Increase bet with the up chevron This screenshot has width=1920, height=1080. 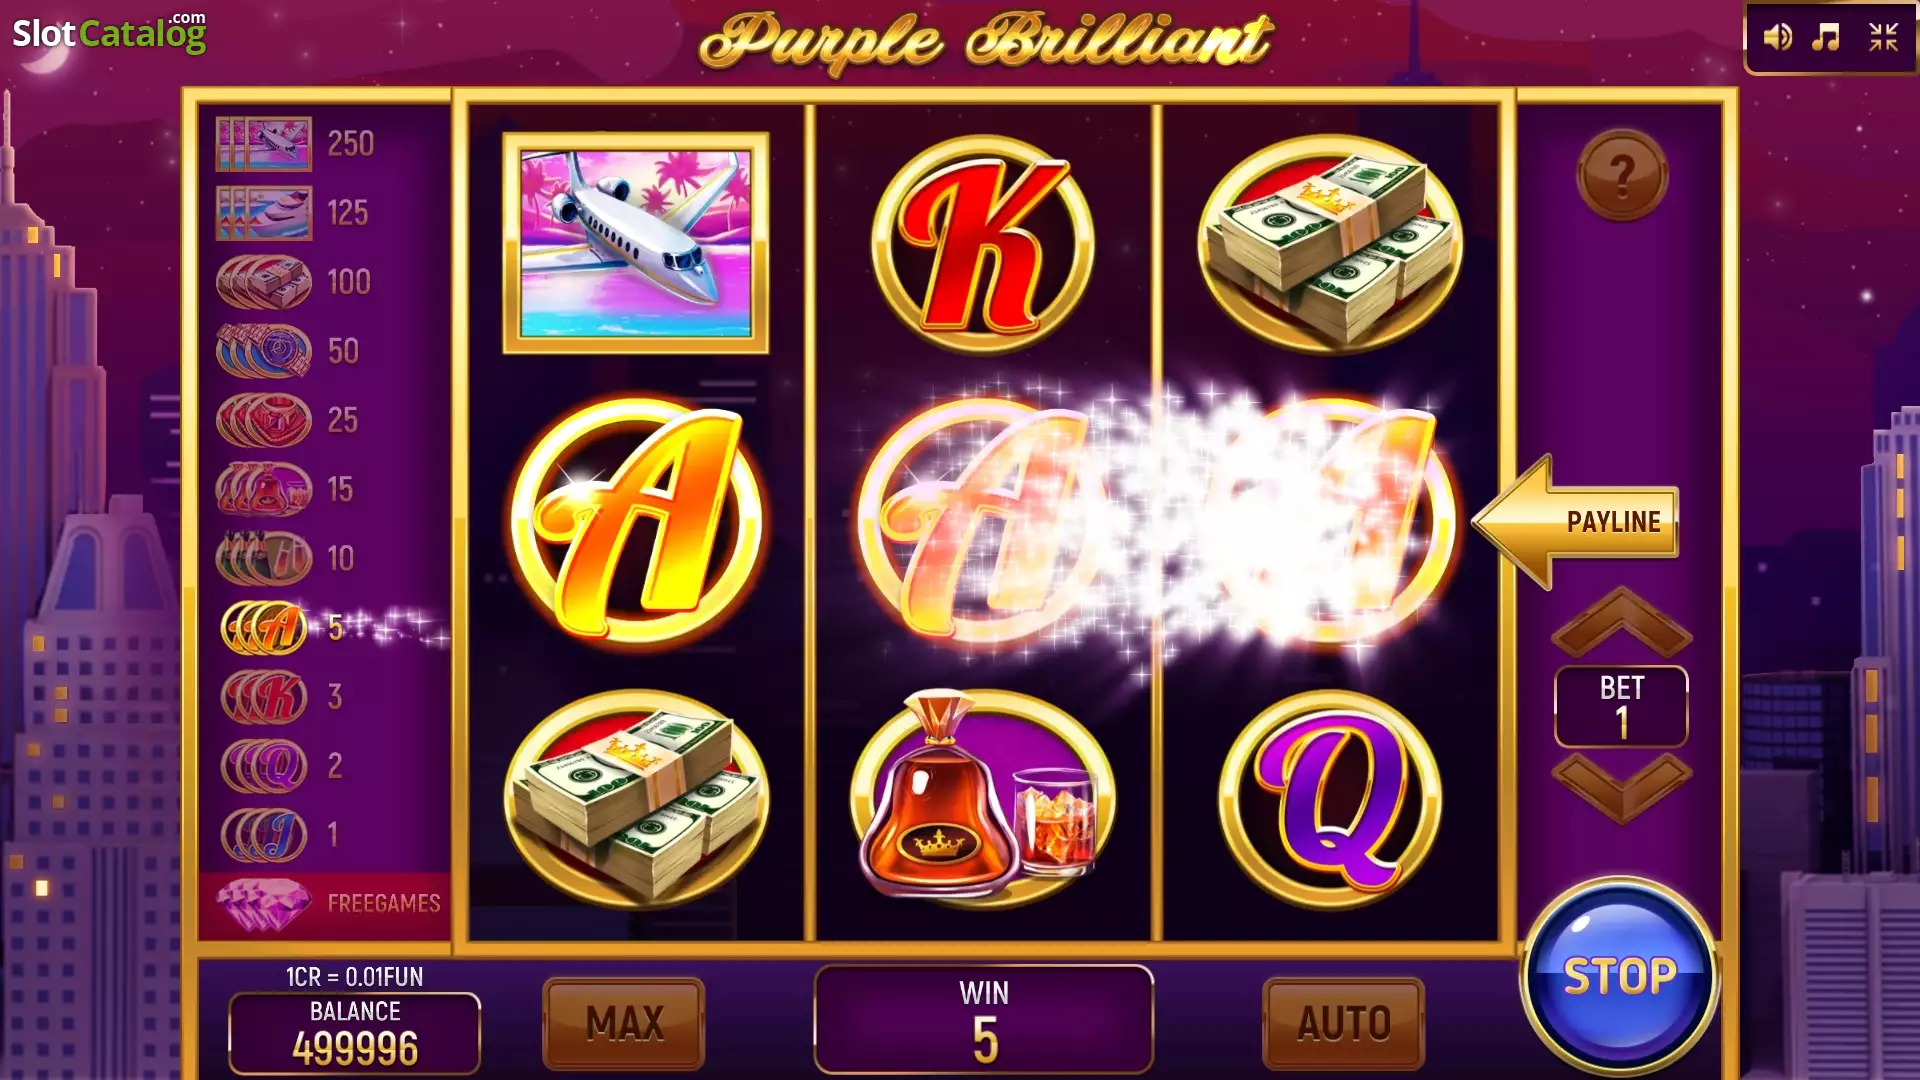[1621, 621]
